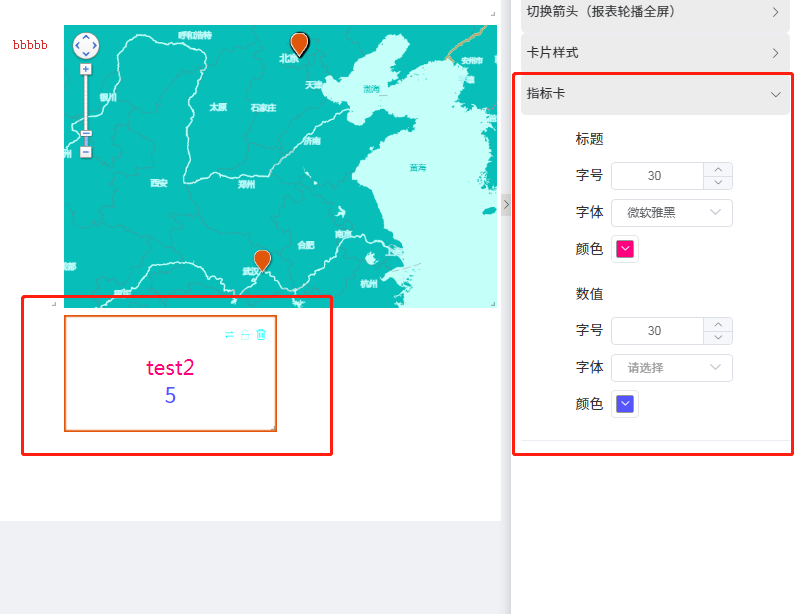Increase 数值 字号 with up arrow
Screen dimensions: 800x614
click(x=718, y=325)
